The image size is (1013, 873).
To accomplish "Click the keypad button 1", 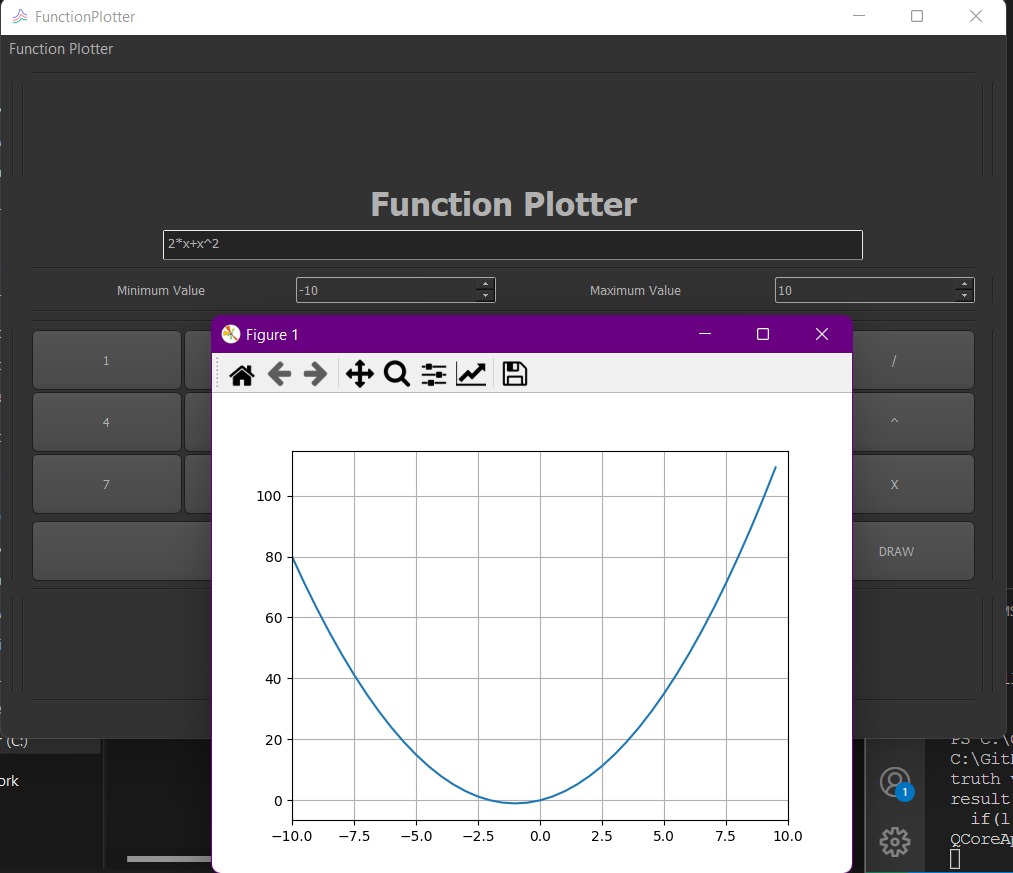I will [x=107, y=361].
